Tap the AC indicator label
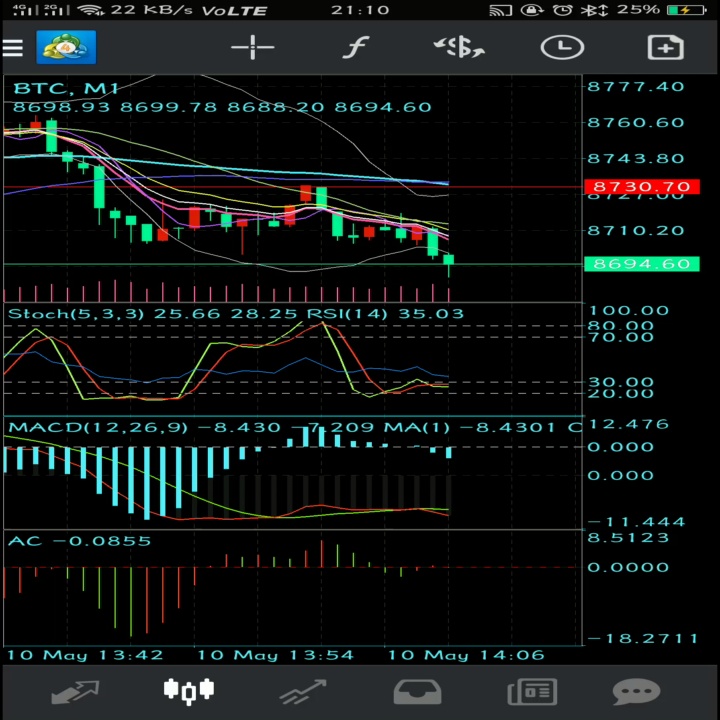The height and width of the screenshot is (720, 720). [x=25, y=541]
